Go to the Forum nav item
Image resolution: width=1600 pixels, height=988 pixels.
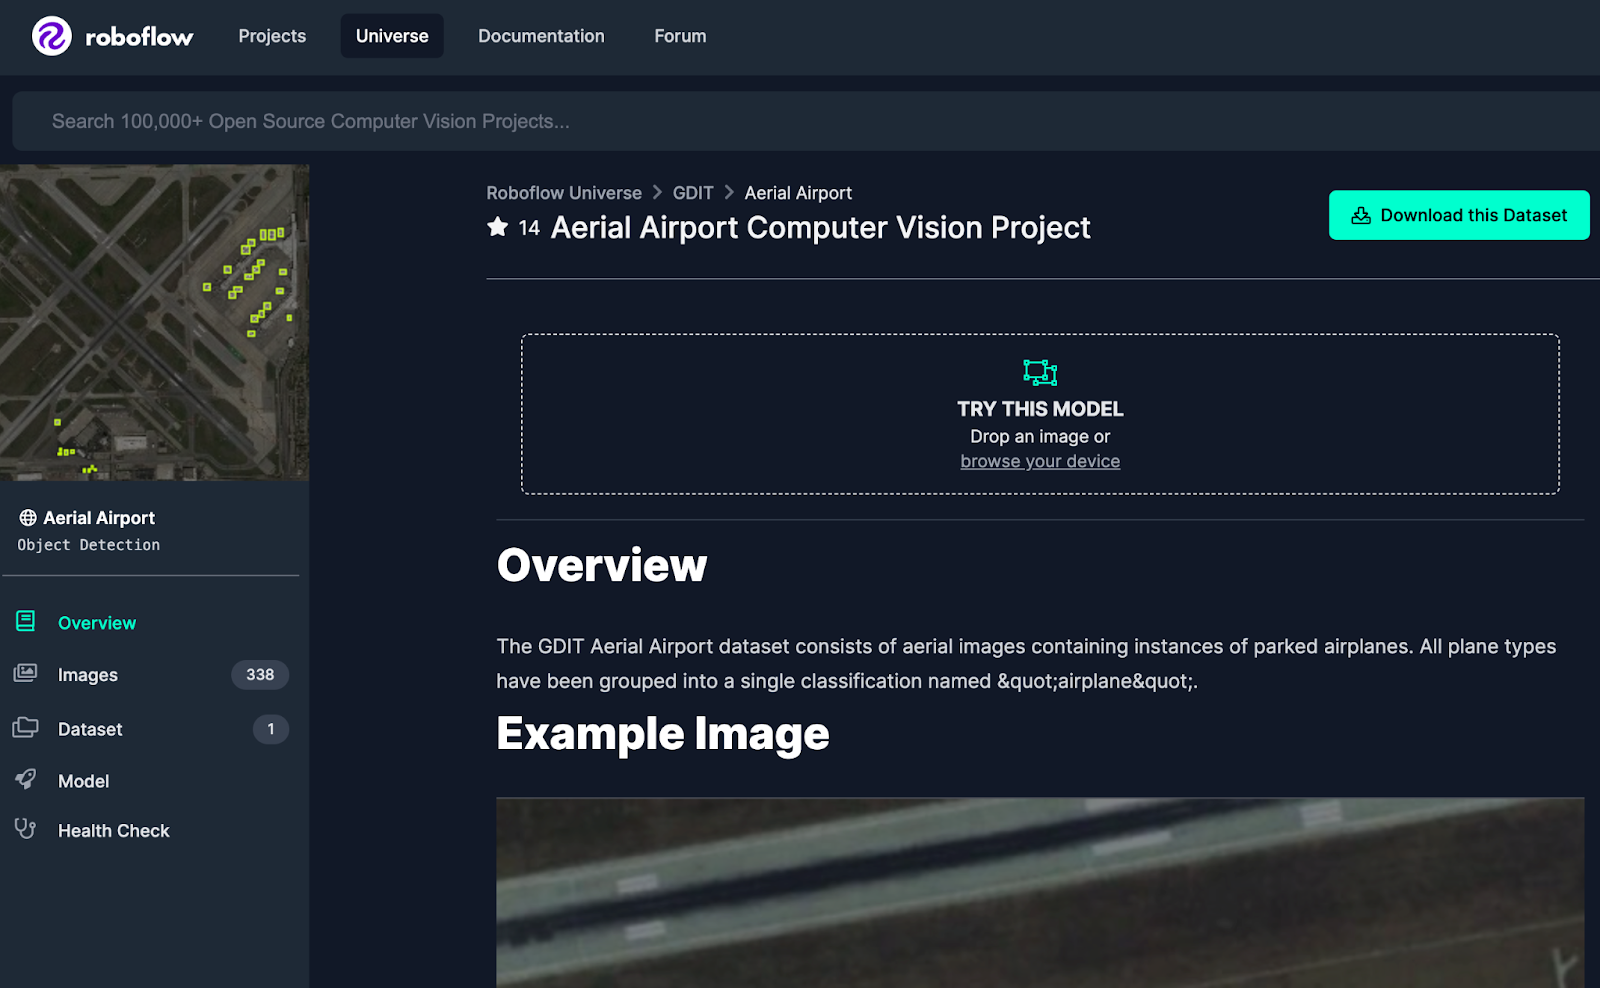click(680, 36)
